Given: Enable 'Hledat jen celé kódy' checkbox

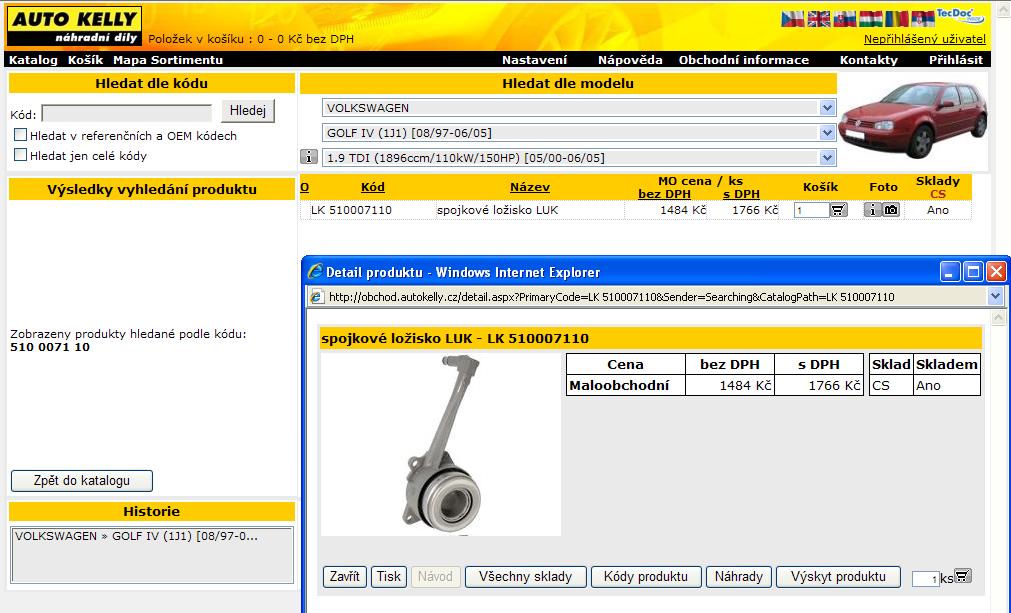Looking at the screenshot, I should tap(21, 155).
